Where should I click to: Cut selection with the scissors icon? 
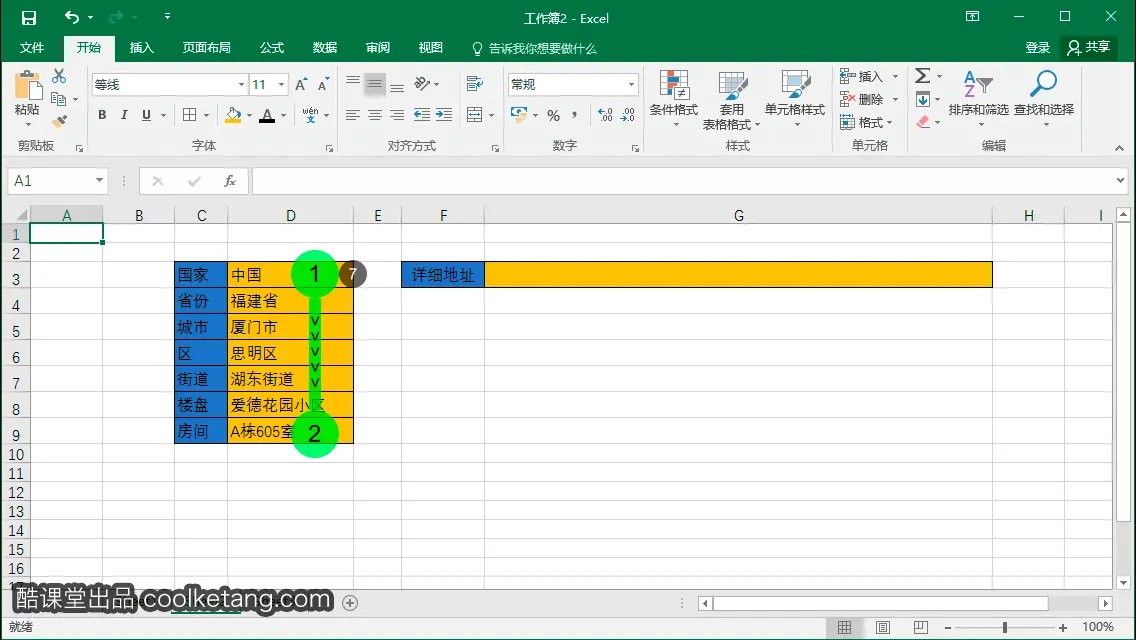pos(59,76)
